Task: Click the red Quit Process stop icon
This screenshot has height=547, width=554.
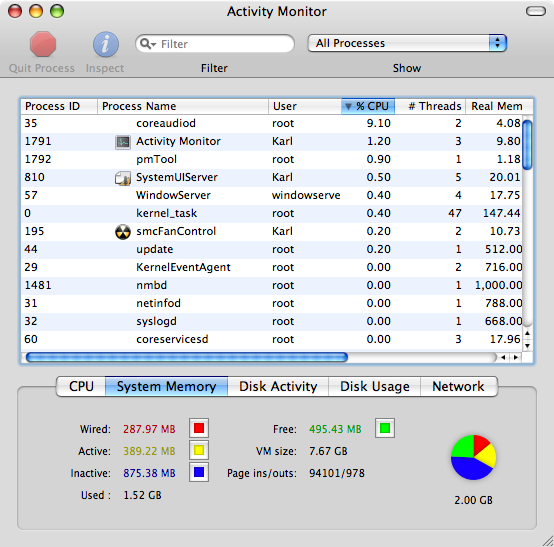Action: tap(43, 44)
